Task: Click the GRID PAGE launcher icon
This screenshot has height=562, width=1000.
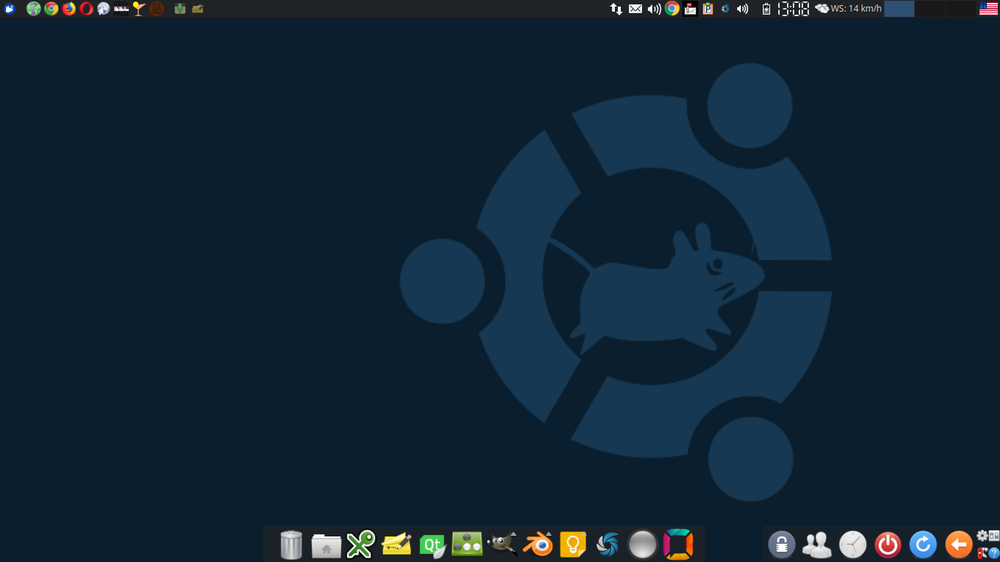Action: (121, 9)
